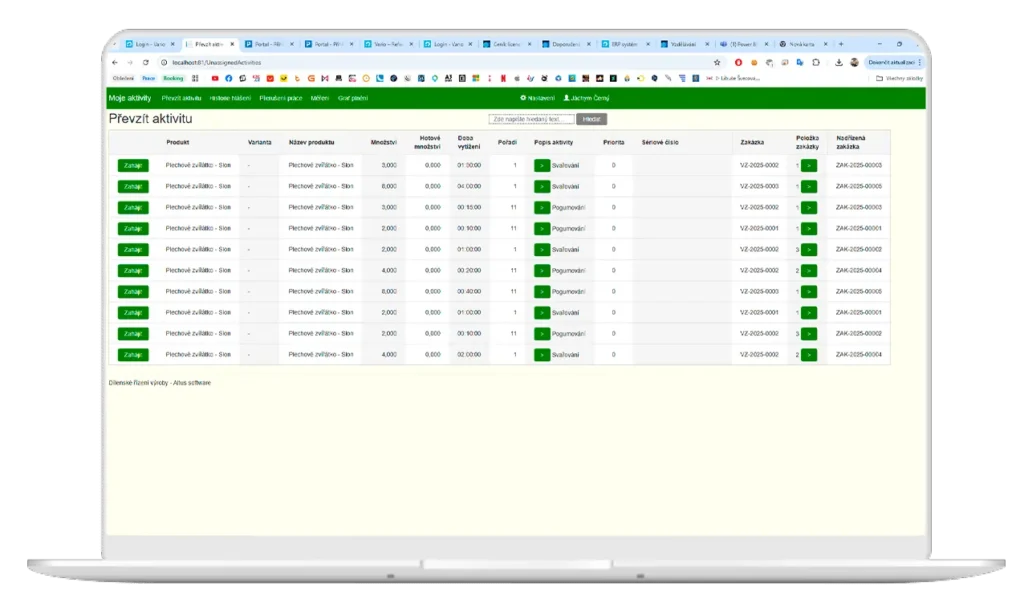Open Nastavení gear settings in green navbar

tap(537, 98)
